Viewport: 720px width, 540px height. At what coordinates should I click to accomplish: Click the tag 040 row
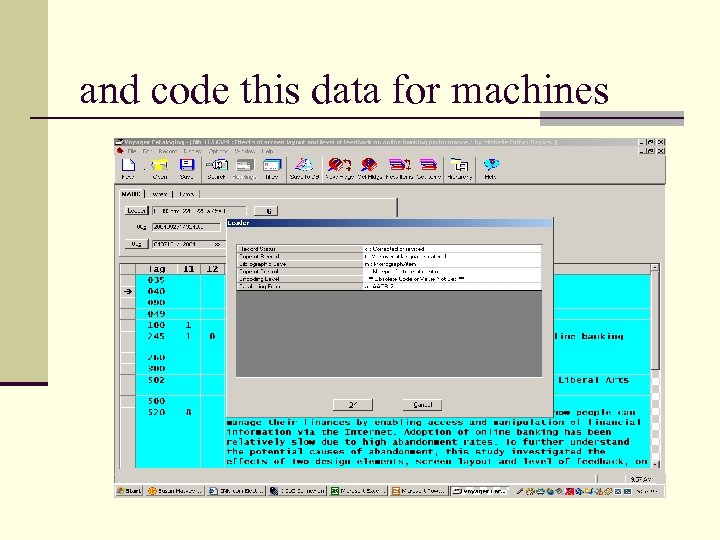pos(156,291)
